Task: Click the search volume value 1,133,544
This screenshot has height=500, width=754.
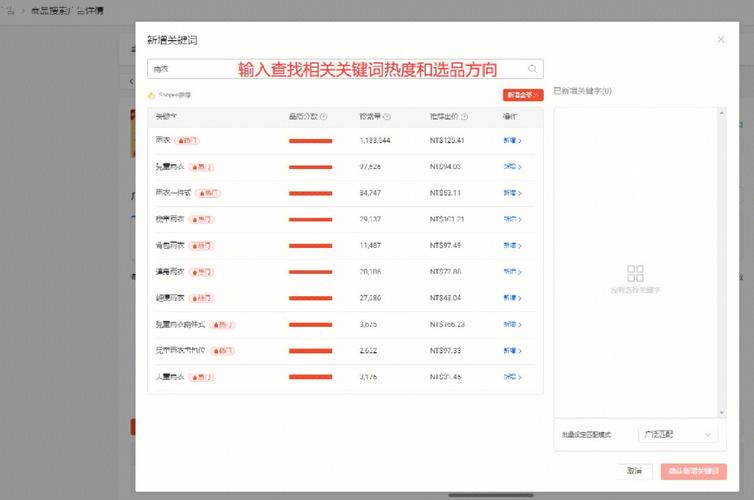Action: pos(375,140)
